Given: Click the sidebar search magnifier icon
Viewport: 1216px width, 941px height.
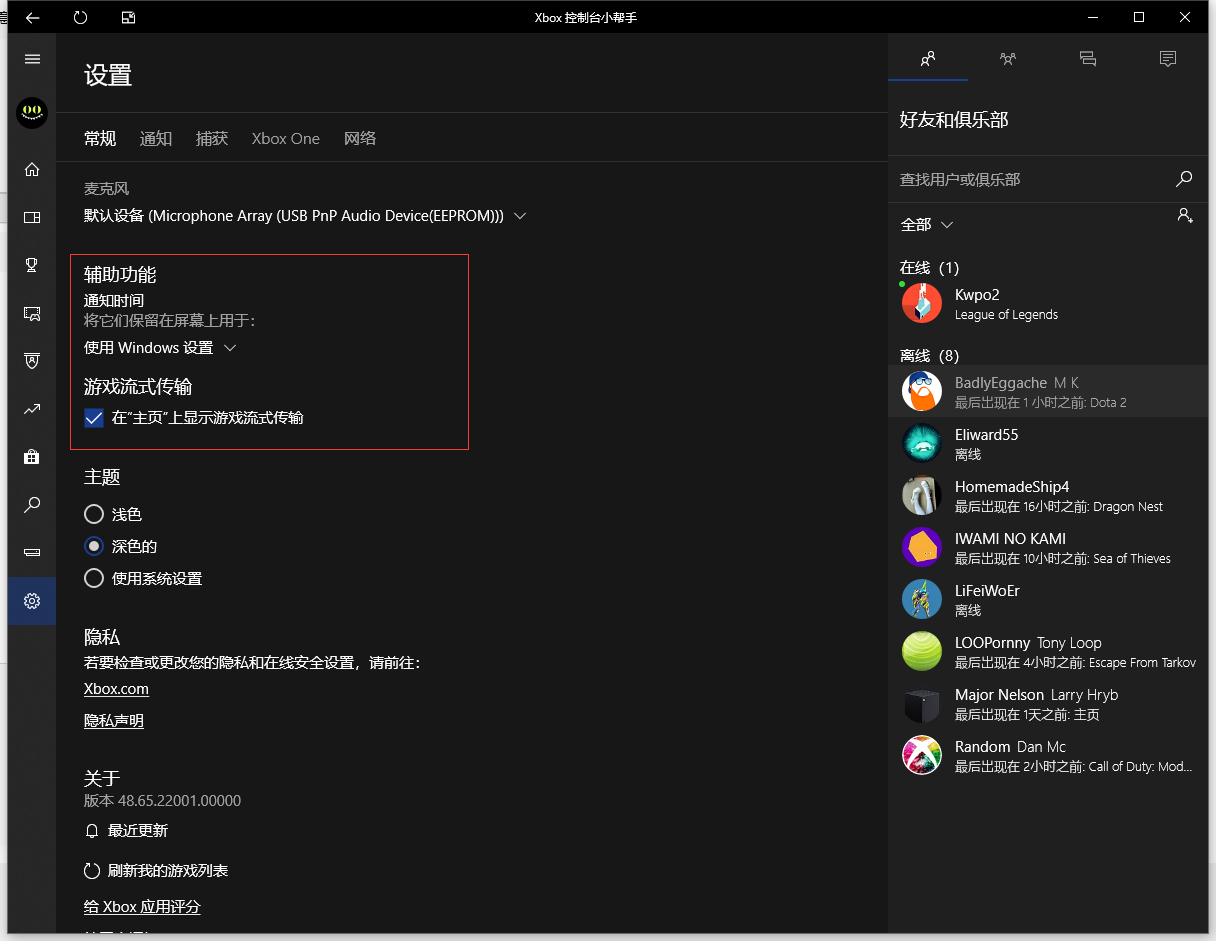Looking at the screenshot, I should click(32, 505).
